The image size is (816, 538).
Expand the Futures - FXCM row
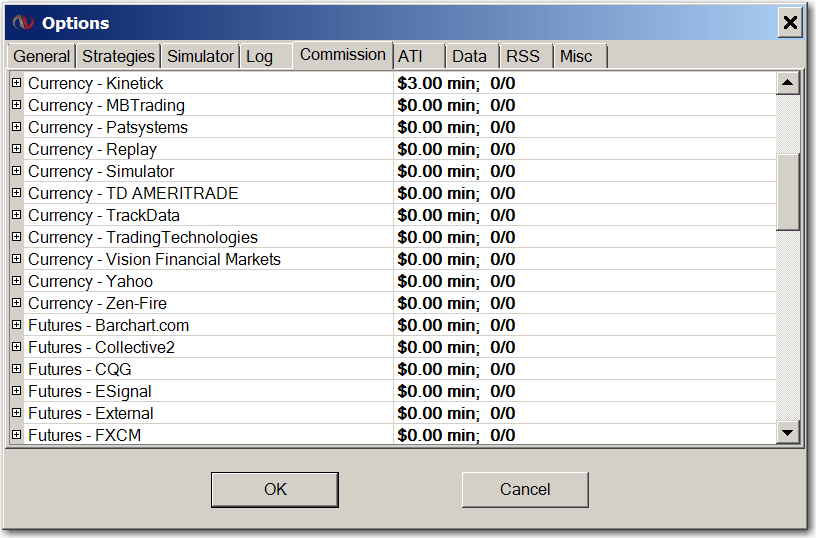click(17, 434)
